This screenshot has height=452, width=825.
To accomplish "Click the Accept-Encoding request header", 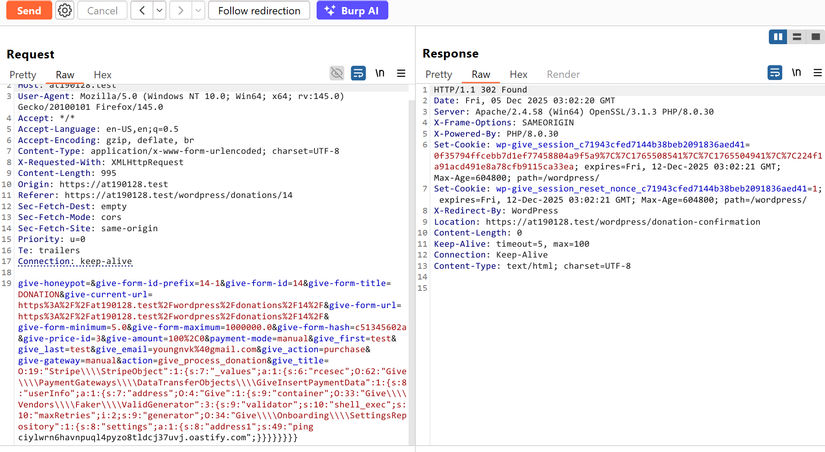I will 106,140.
